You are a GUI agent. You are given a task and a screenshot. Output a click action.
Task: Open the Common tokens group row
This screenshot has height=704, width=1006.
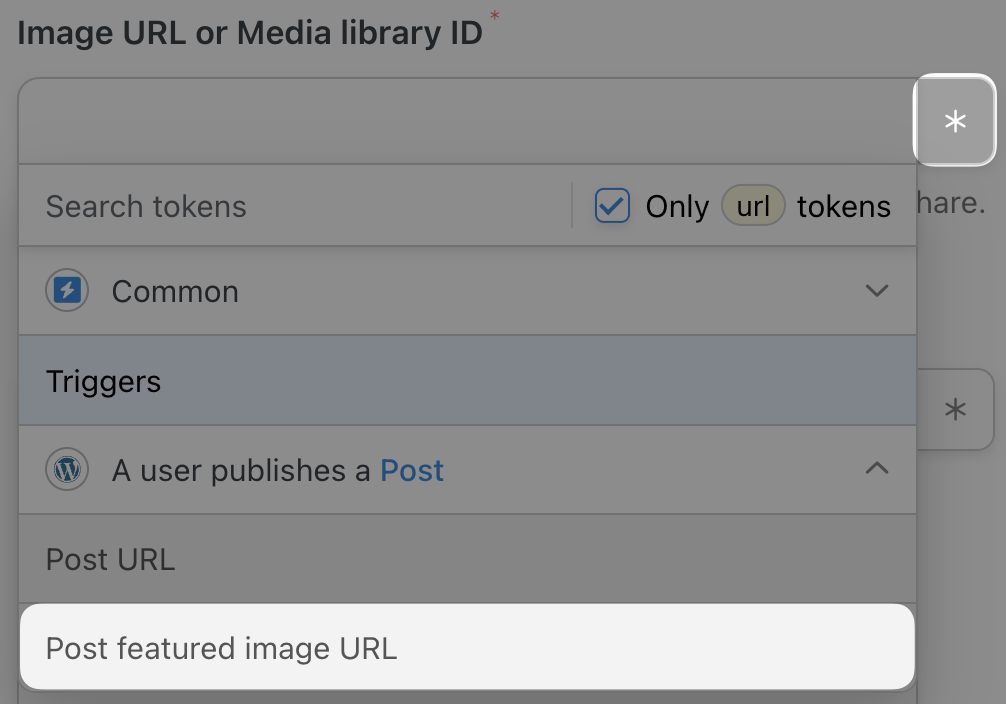(x=400, y=291)
